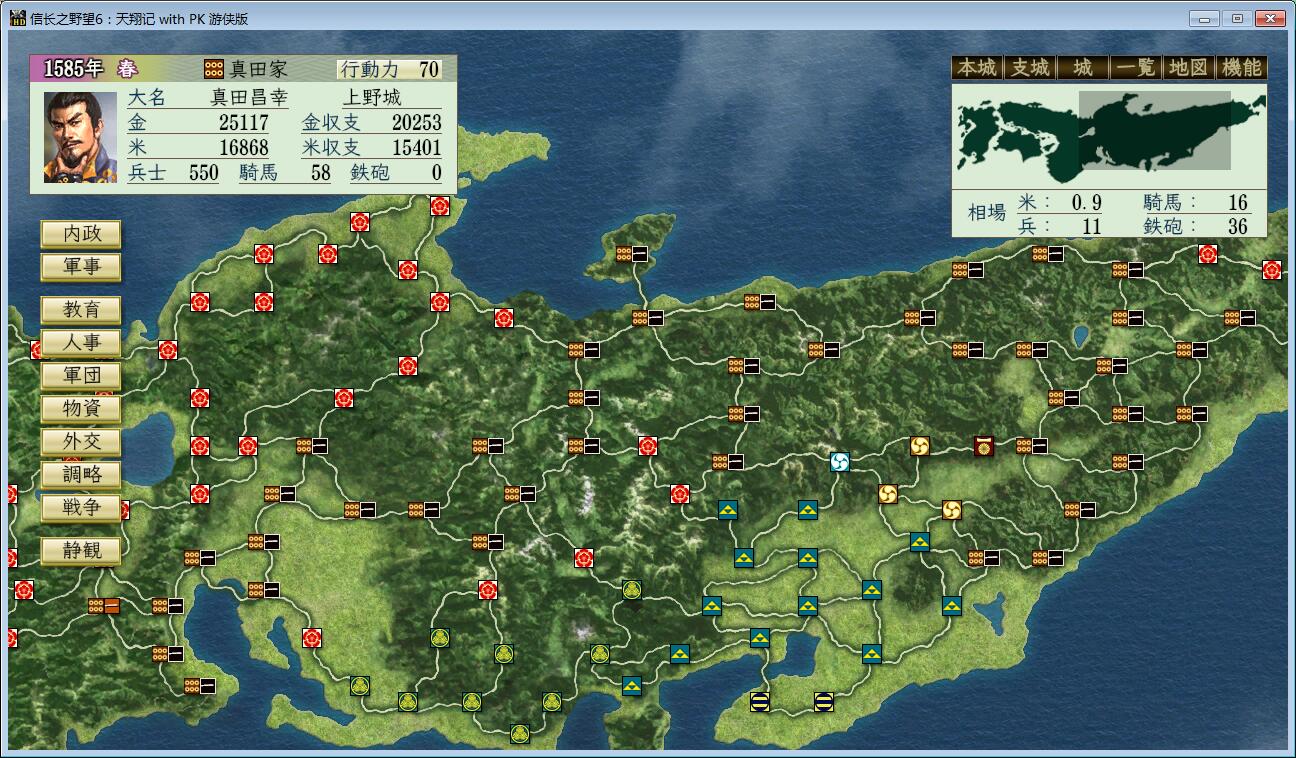Image resolution: width=1296 pixels, height=758 pixels.
Task: Select the Sanada castle with orange banner
Action: click(x=103, y=605)
